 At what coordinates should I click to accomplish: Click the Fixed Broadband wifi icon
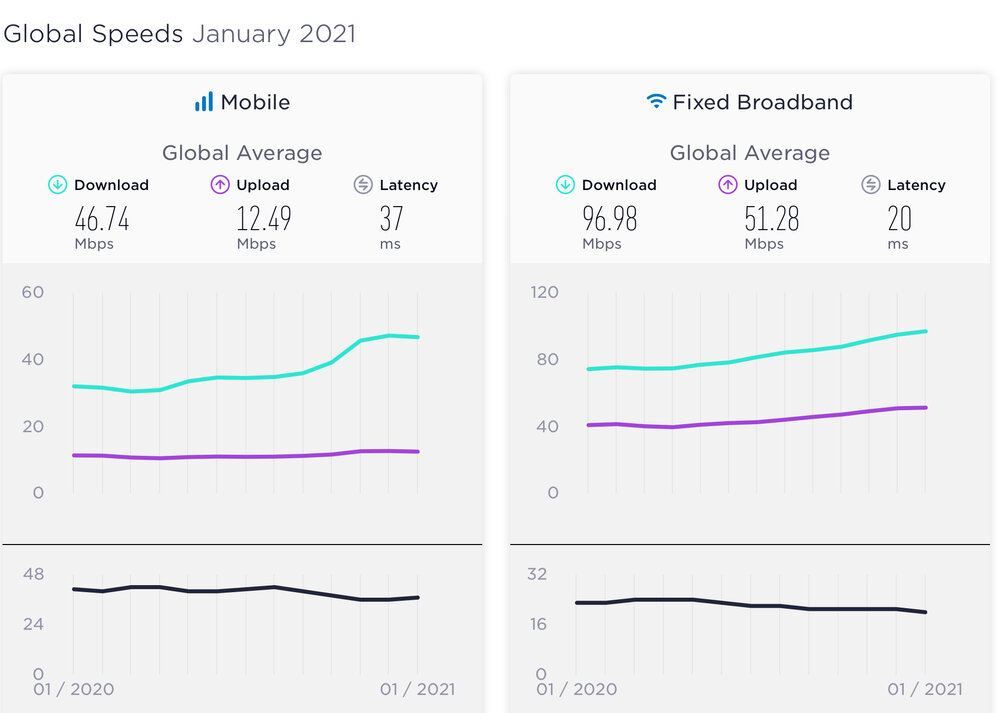(x=656, y=102)
